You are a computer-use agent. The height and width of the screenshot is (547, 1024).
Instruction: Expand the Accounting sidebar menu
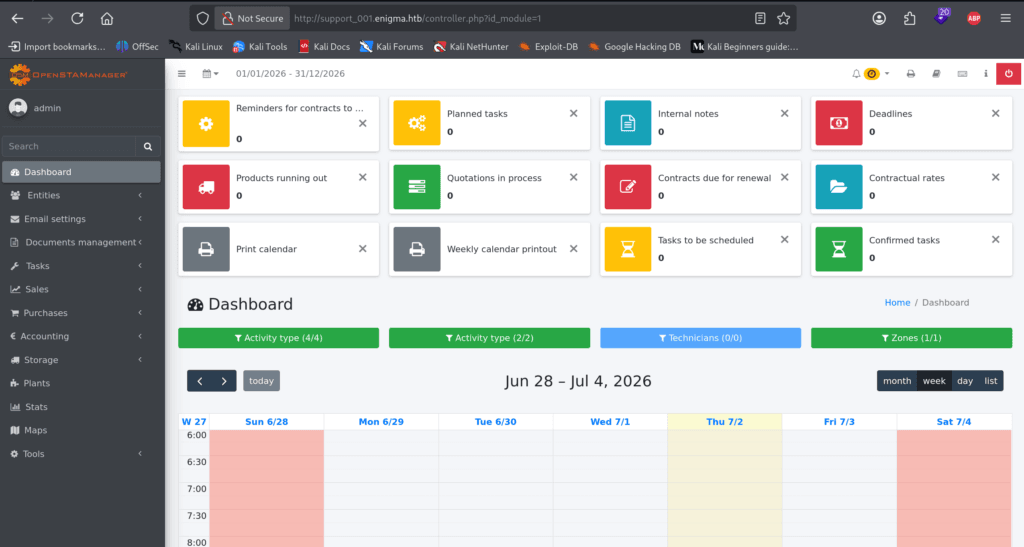coord(81,336)
